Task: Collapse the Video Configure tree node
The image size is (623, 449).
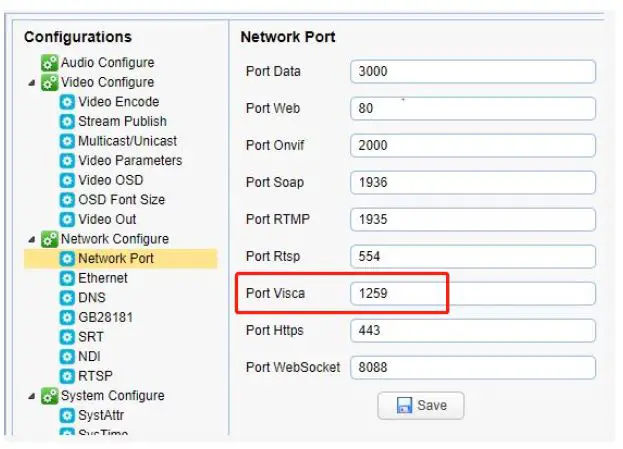Action: (x=31, y=83)
